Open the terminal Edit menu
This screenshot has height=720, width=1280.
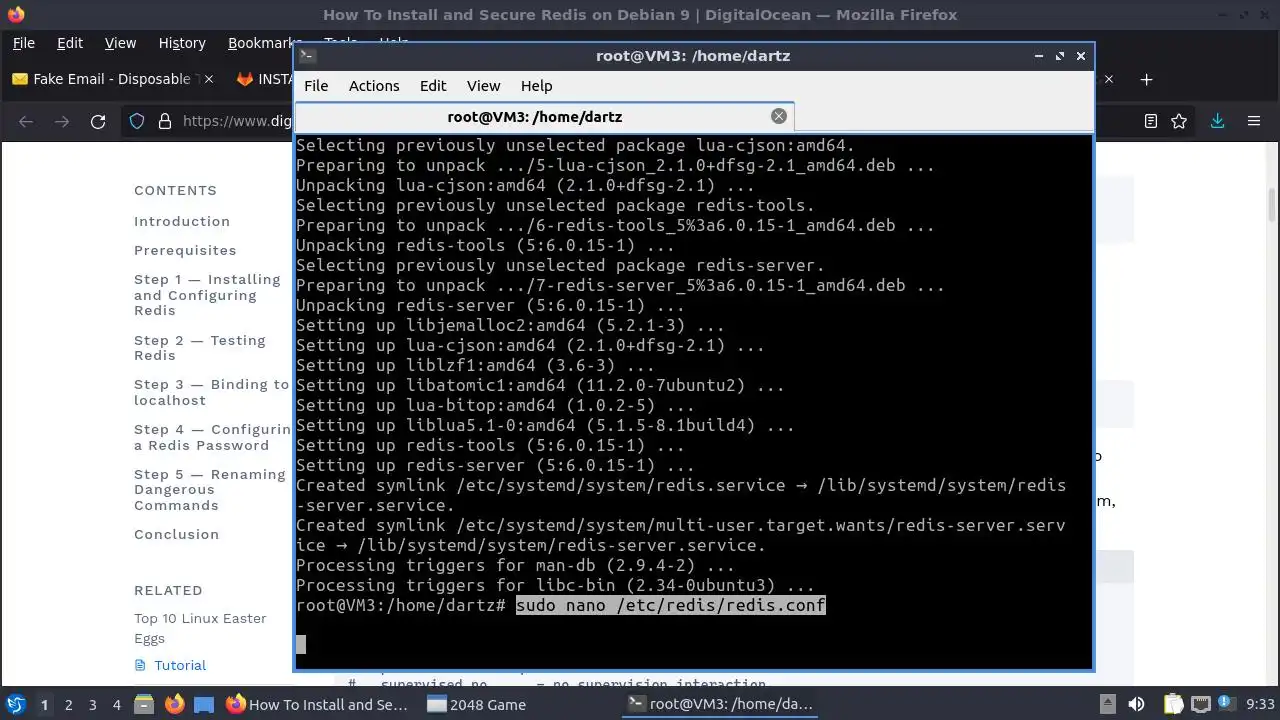point(433,86)
